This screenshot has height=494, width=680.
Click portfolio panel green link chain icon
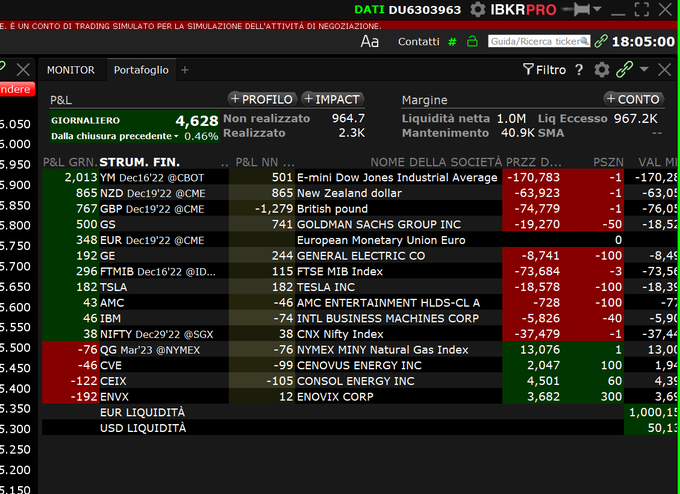(624, 69)
